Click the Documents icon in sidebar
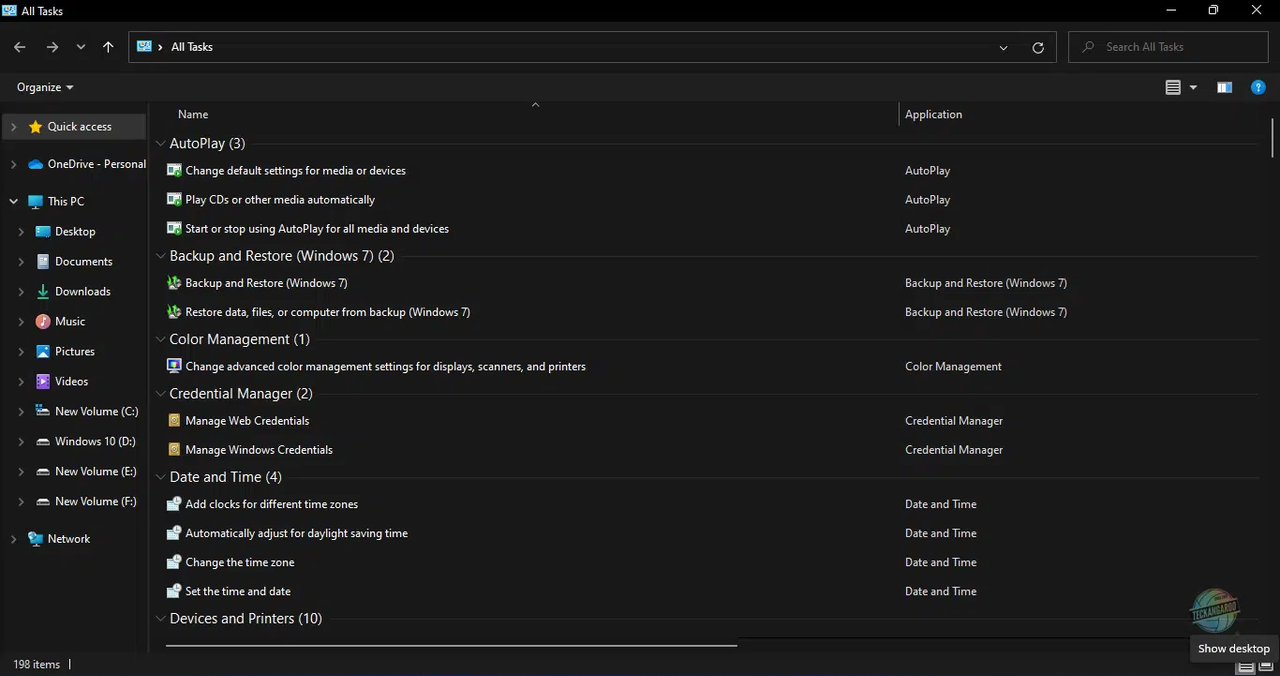This screenshot has width=1280, height=676. (43, 261)
